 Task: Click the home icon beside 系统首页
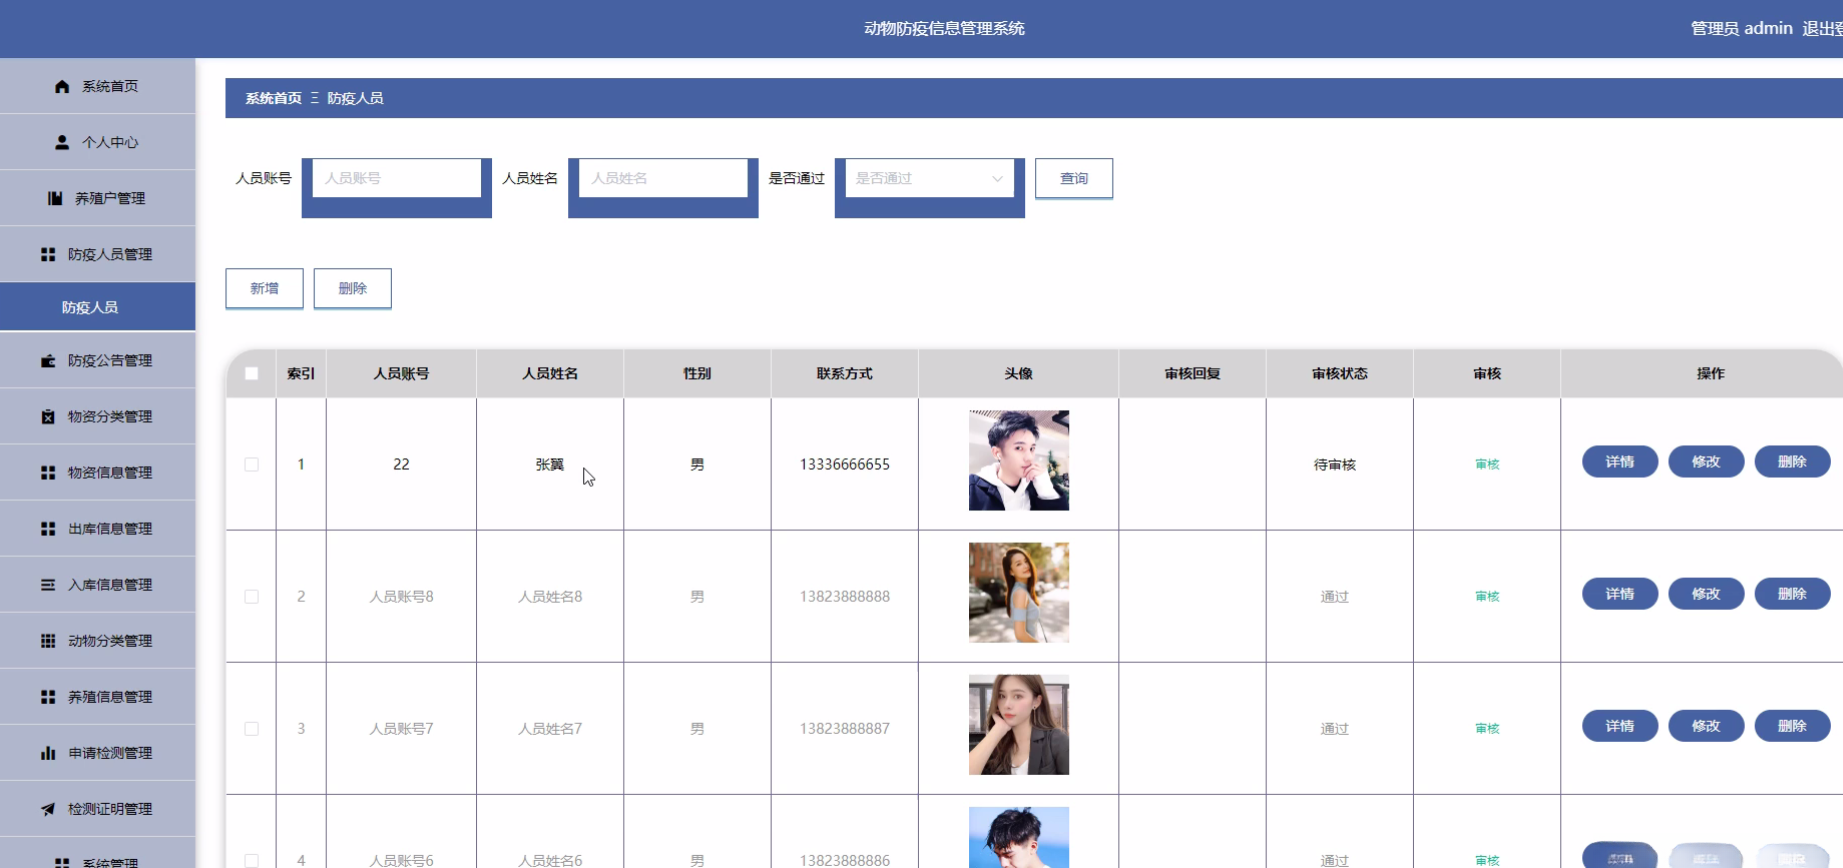click(62, 87)
